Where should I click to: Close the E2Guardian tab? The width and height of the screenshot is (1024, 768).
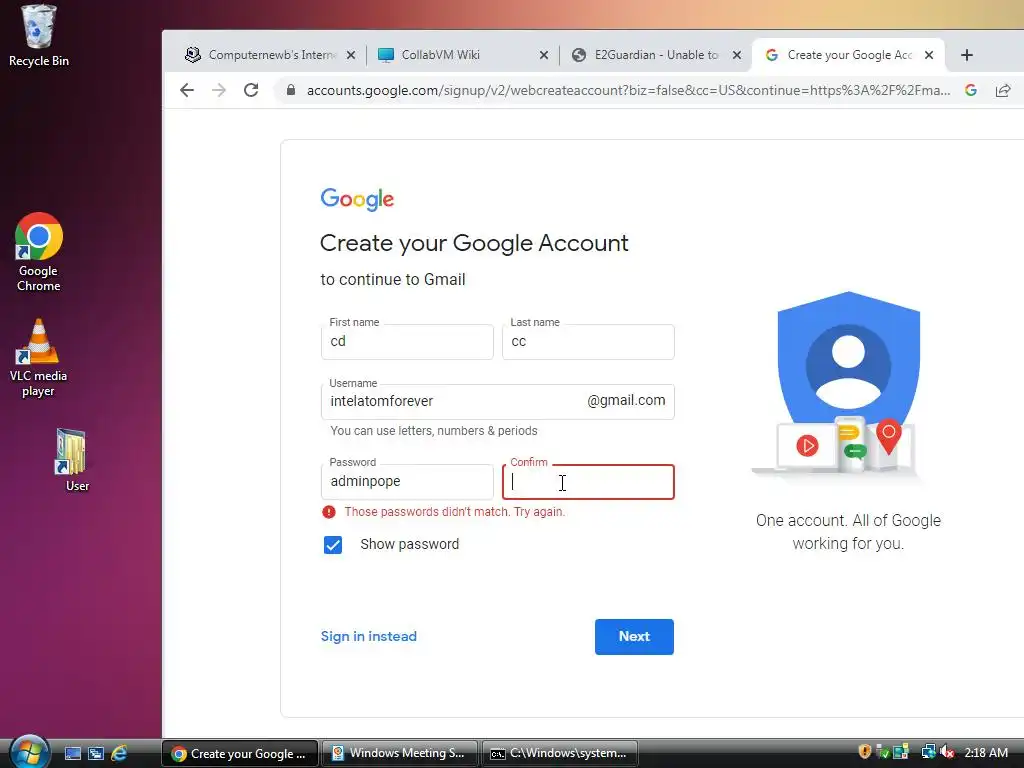pos(737,55)
